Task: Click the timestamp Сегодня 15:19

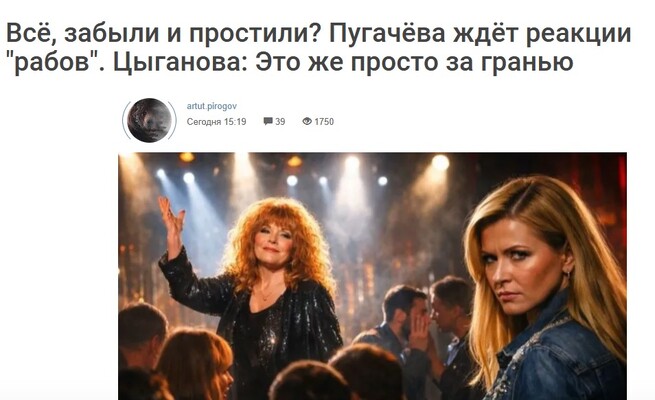Action: coord(216,122)
